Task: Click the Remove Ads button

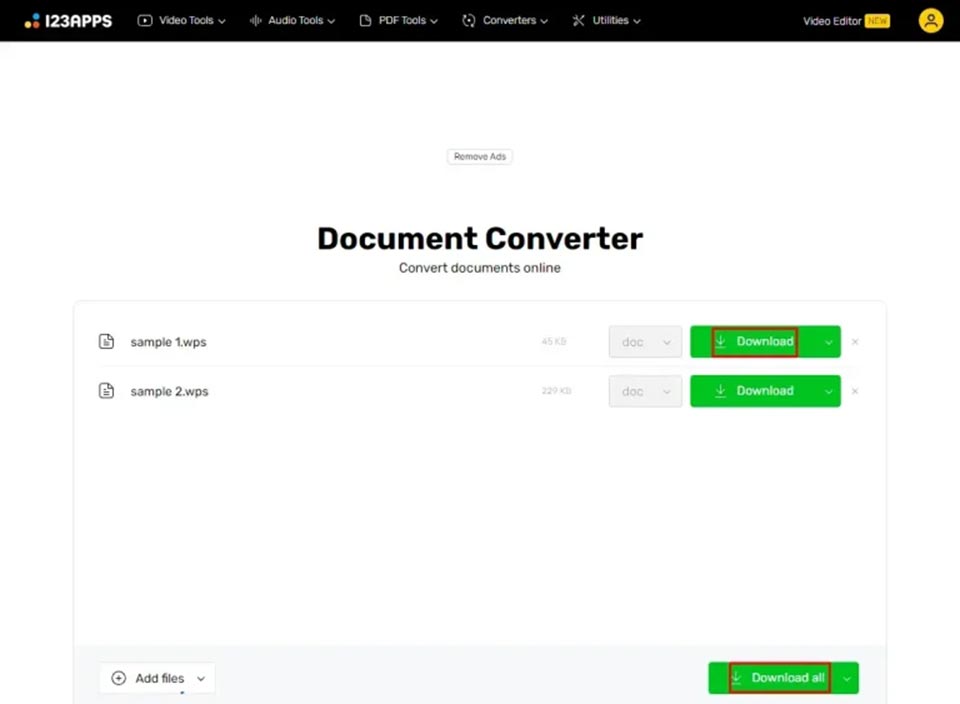Action: [480, 157]
